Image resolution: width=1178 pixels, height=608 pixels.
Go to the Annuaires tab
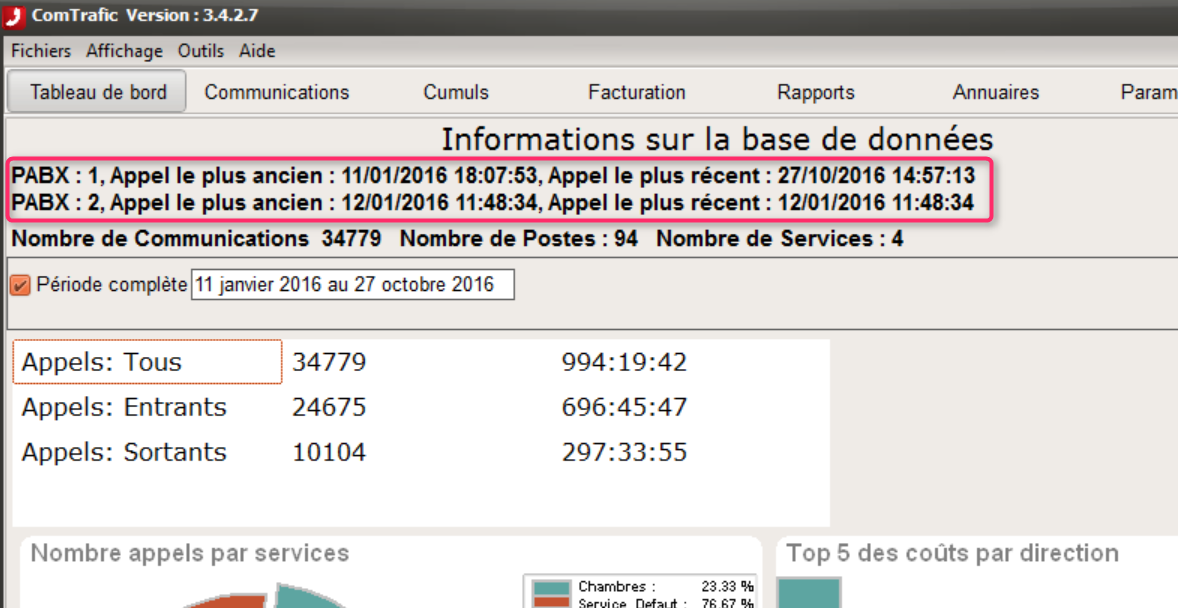click(x=995, y=92)
